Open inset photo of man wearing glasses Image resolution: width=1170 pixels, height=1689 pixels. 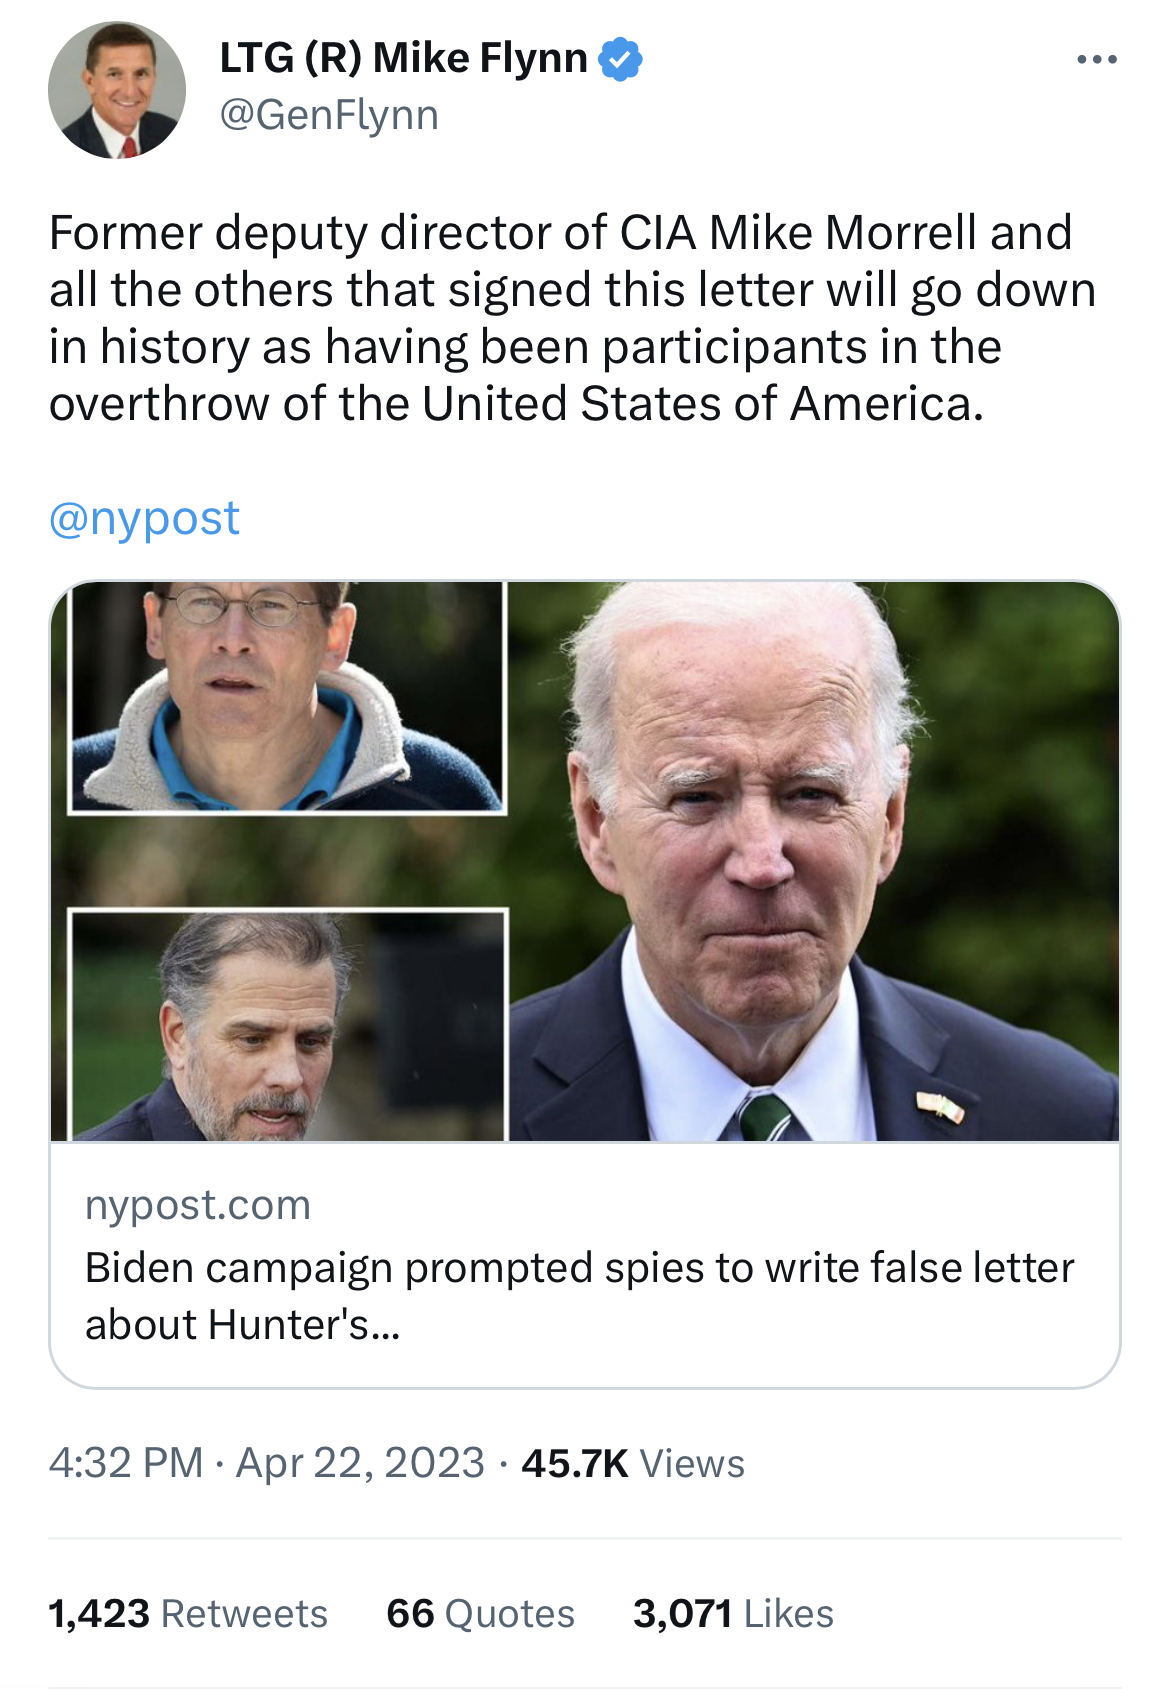click(x=286, y=697)
